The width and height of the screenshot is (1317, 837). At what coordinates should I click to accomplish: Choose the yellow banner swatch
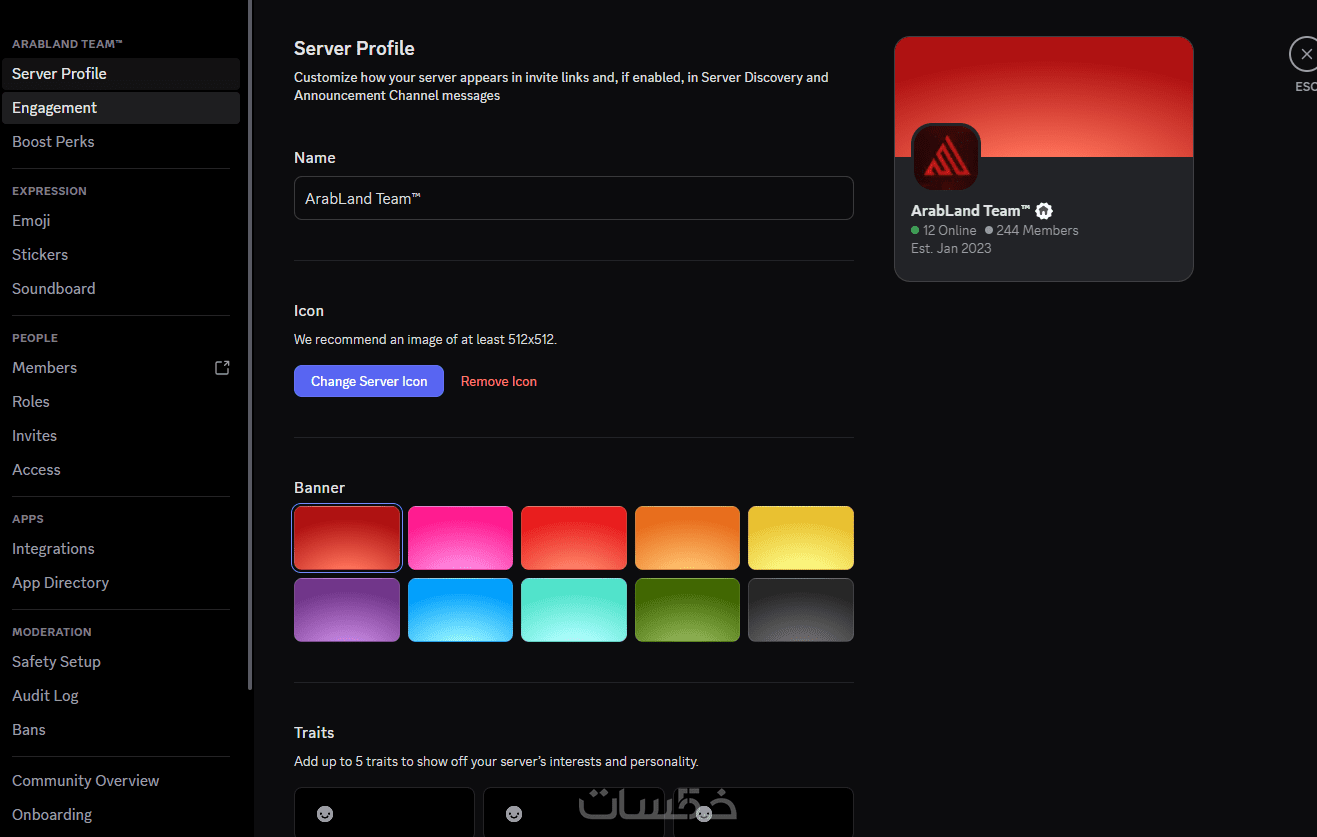pyautogui.click(x=801, y=538)
